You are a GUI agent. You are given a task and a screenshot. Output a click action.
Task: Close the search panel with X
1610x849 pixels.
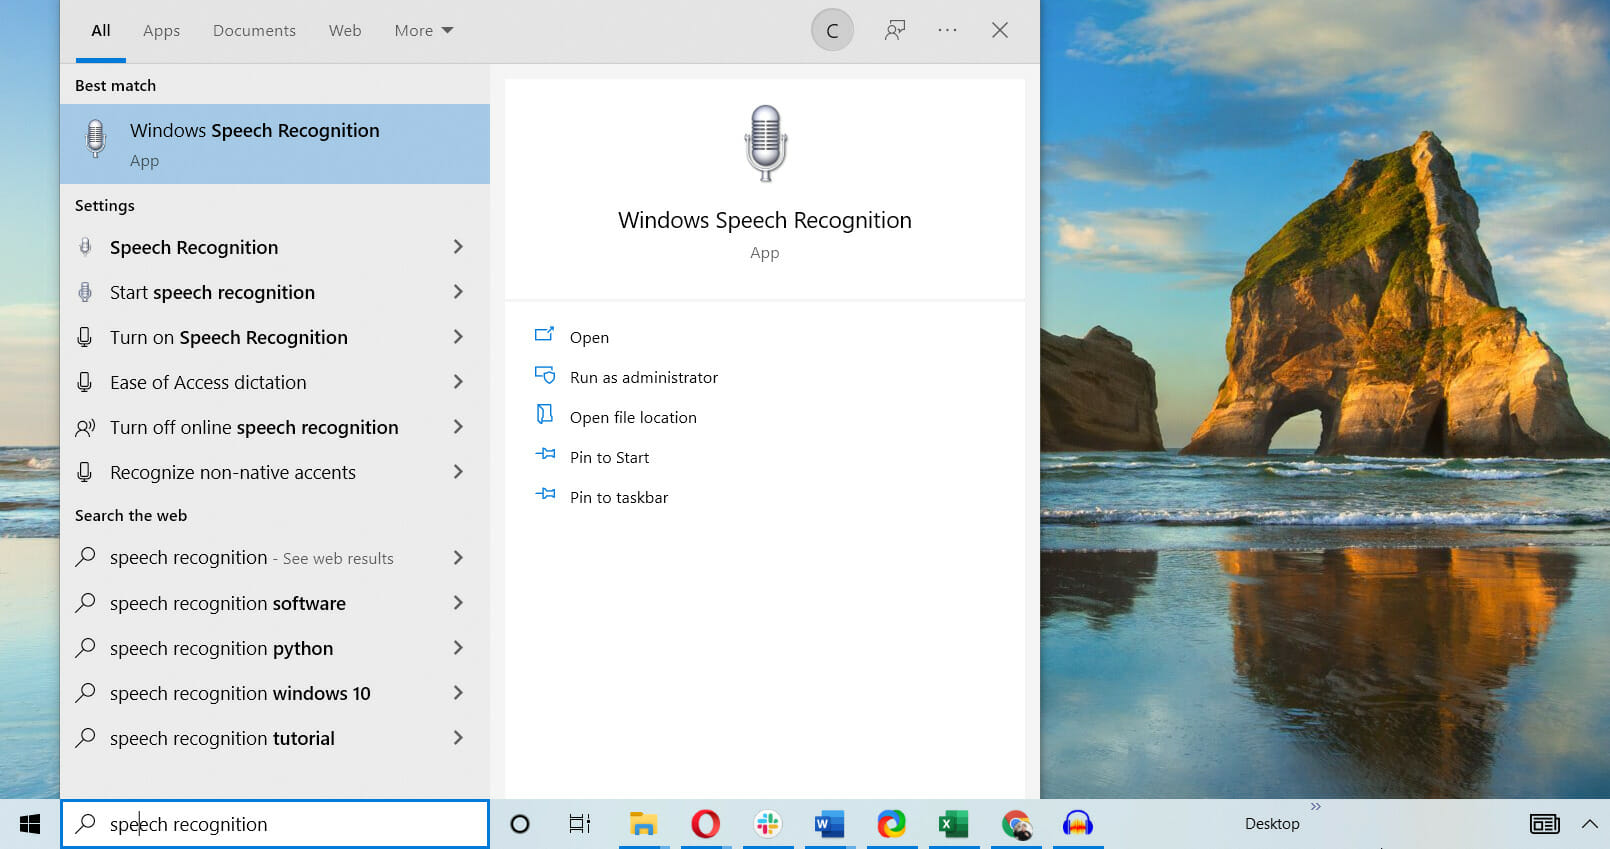[1000, 30]
